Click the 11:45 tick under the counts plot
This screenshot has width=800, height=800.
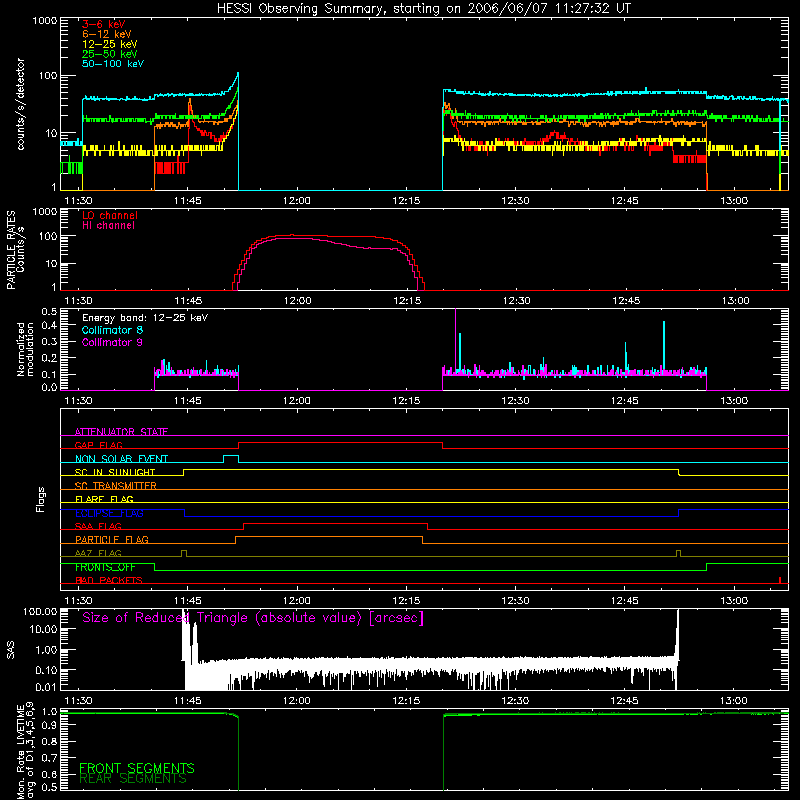pyautogui.click(x=188, y=201)
